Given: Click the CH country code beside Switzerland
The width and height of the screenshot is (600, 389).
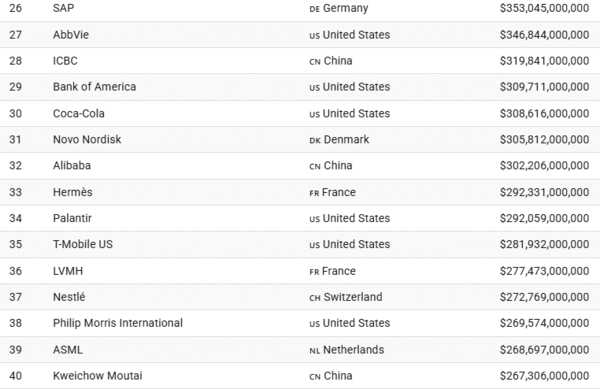Looking at the screenshot, I should point(315,298).
